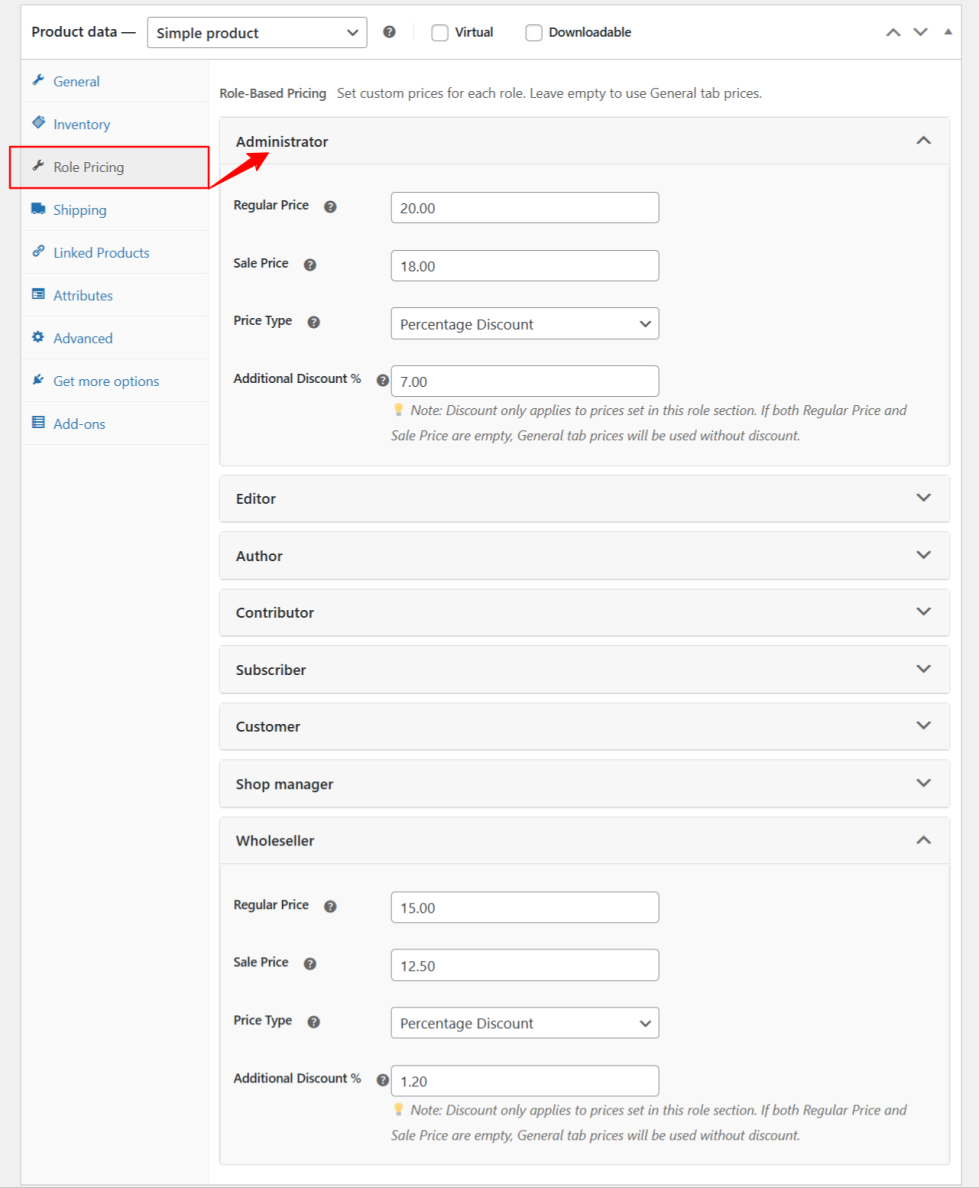Click help icon next to product type selector
Image resolution: width=979 pixels, height=1188 pixels.
click(389, 32)
